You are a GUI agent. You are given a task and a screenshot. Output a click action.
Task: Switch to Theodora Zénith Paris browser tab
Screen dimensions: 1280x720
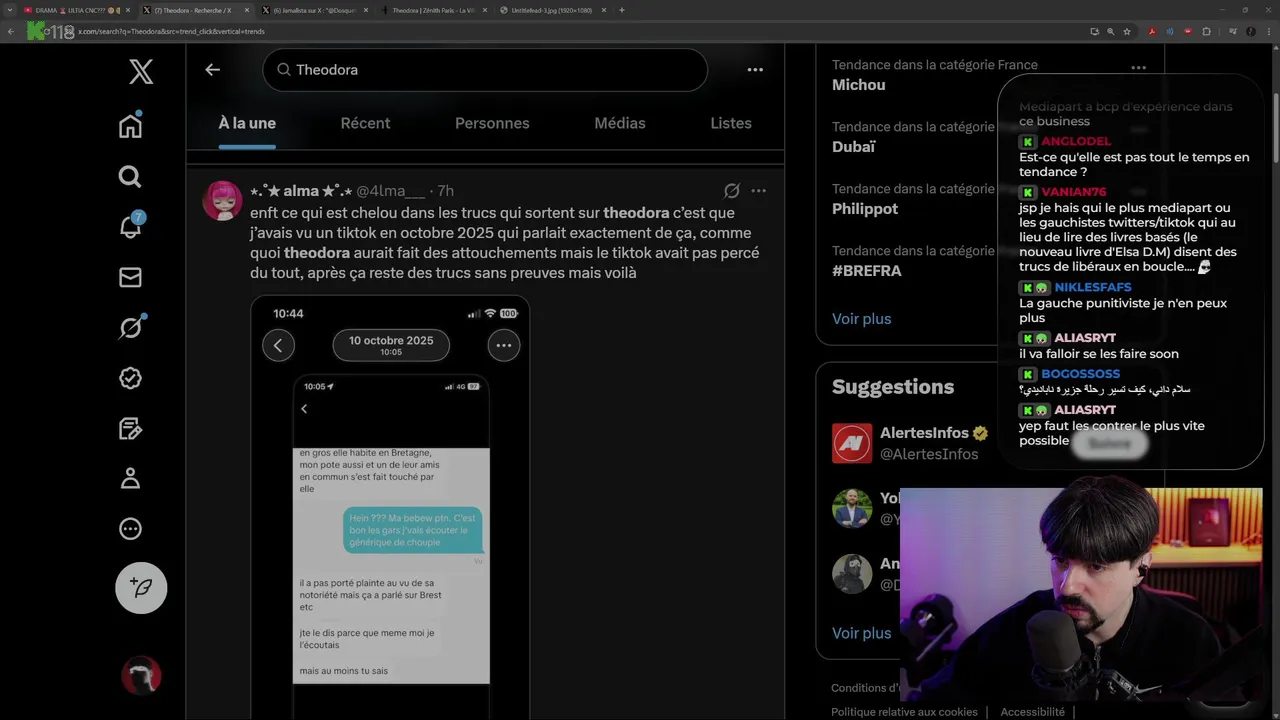click(x=432, y=10)
